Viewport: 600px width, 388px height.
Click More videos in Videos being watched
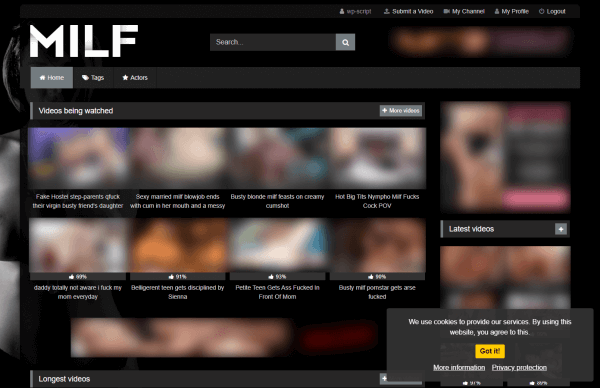[x=401, y=111]
